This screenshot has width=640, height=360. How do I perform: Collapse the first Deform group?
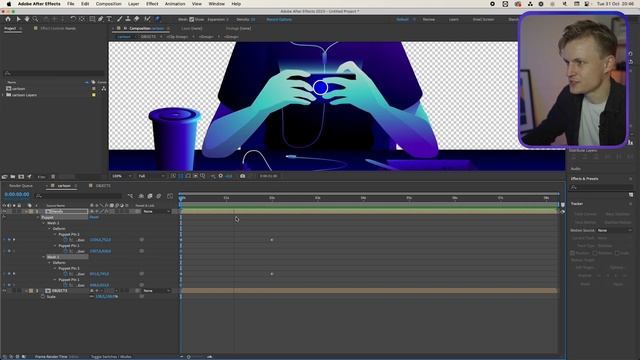tap(50, 229)
